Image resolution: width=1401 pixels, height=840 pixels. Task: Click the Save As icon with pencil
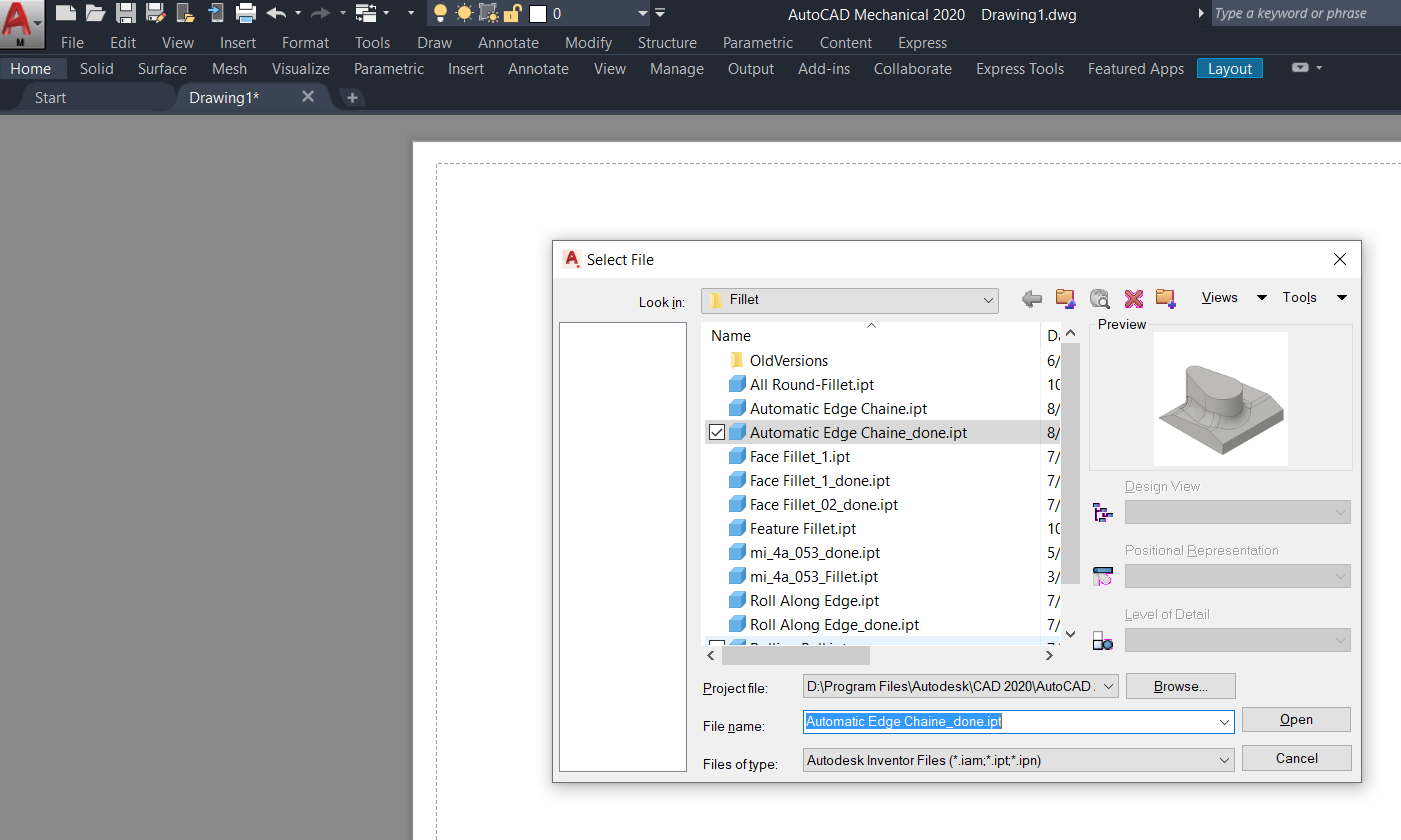coord(156,13)
